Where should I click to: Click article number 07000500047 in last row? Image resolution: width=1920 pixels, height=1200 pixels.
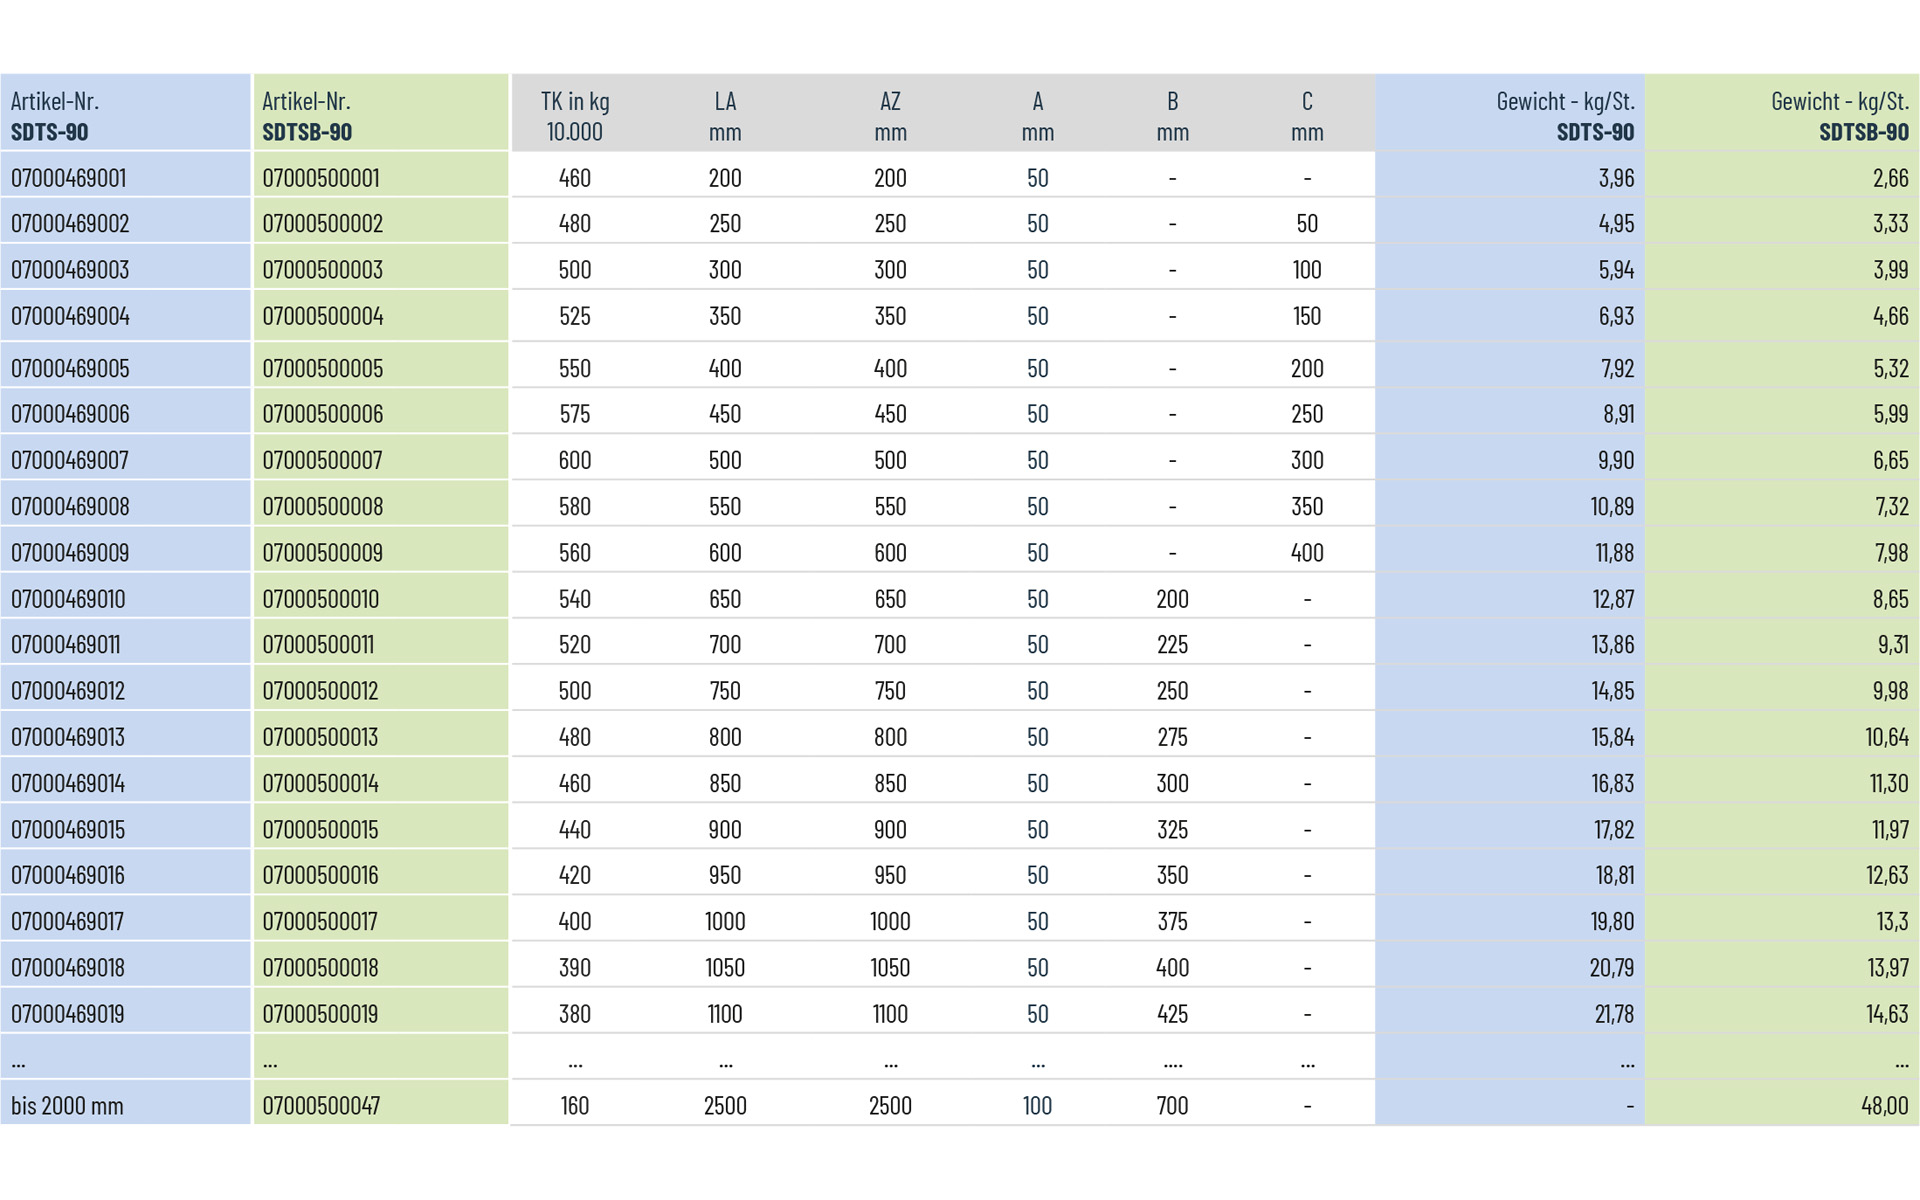(x=321, y=1106)
